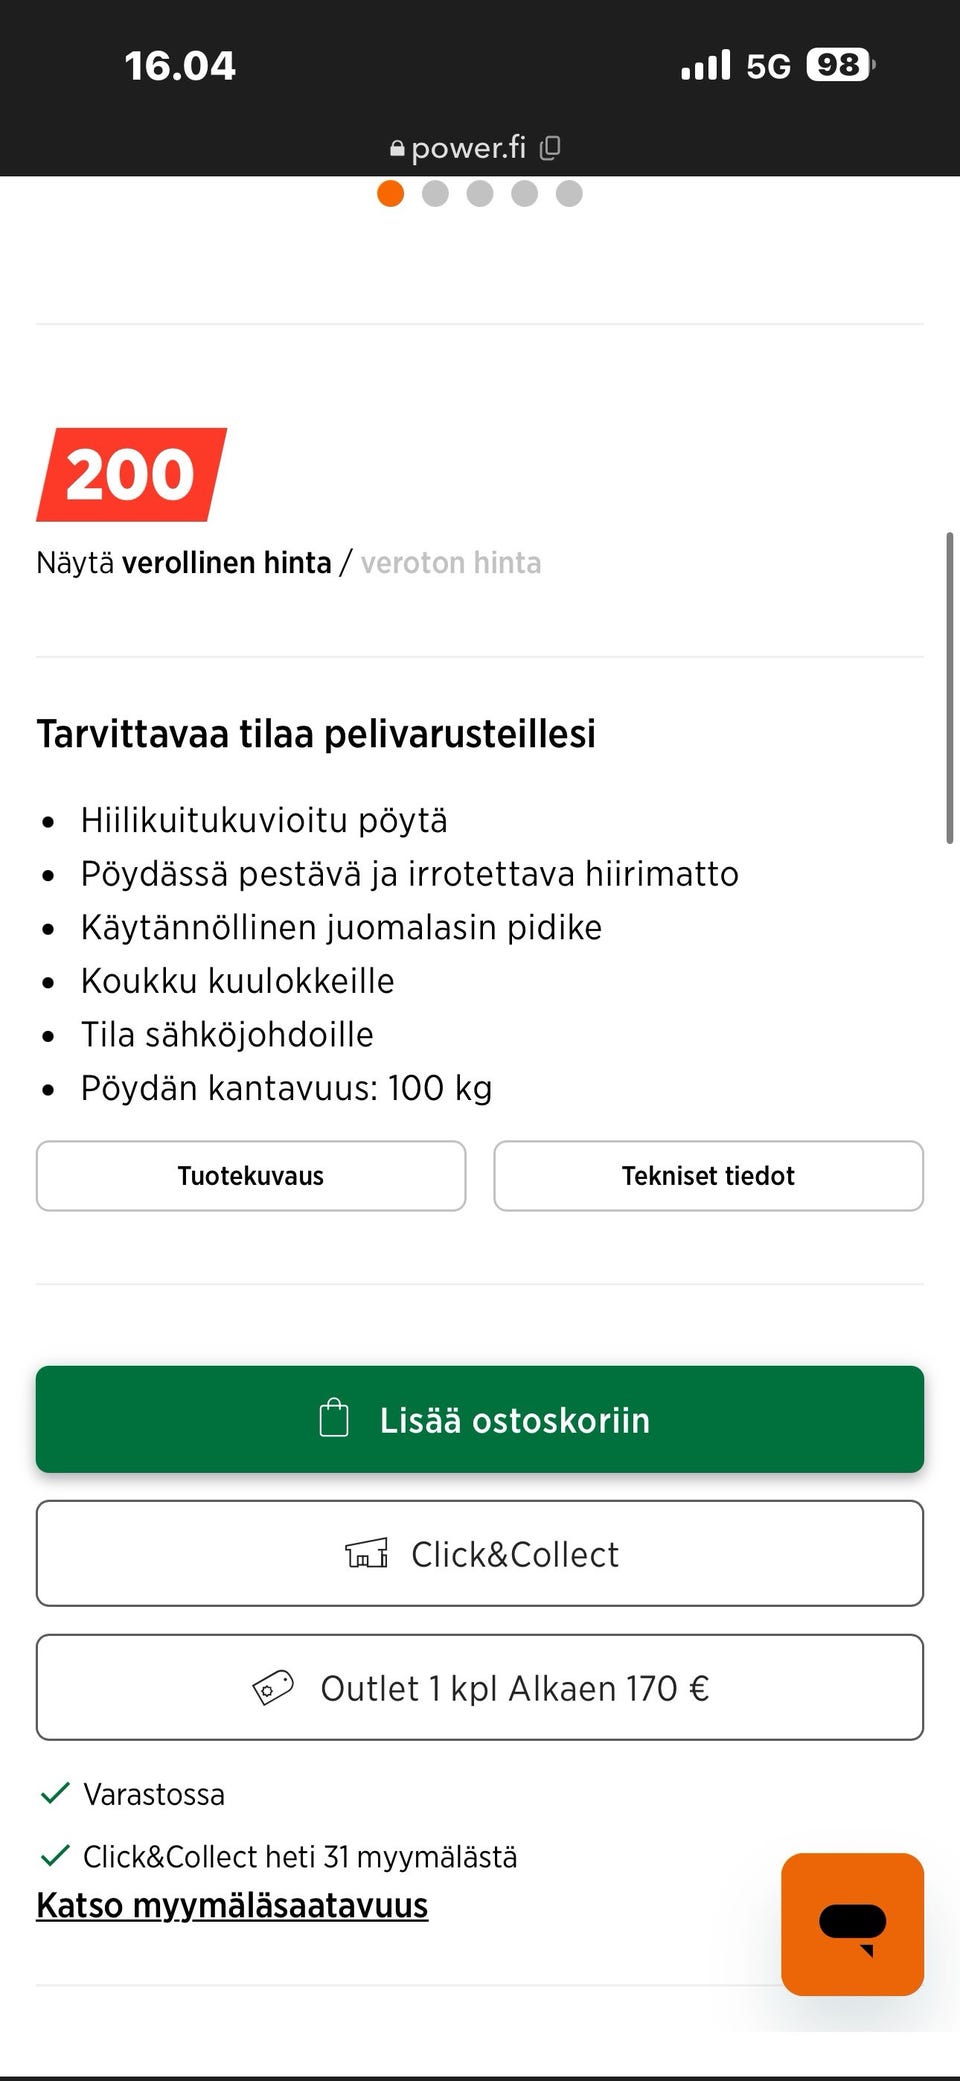960x2081 pixels.
Task: Tap the 5G network indicator
Action: 765,64
